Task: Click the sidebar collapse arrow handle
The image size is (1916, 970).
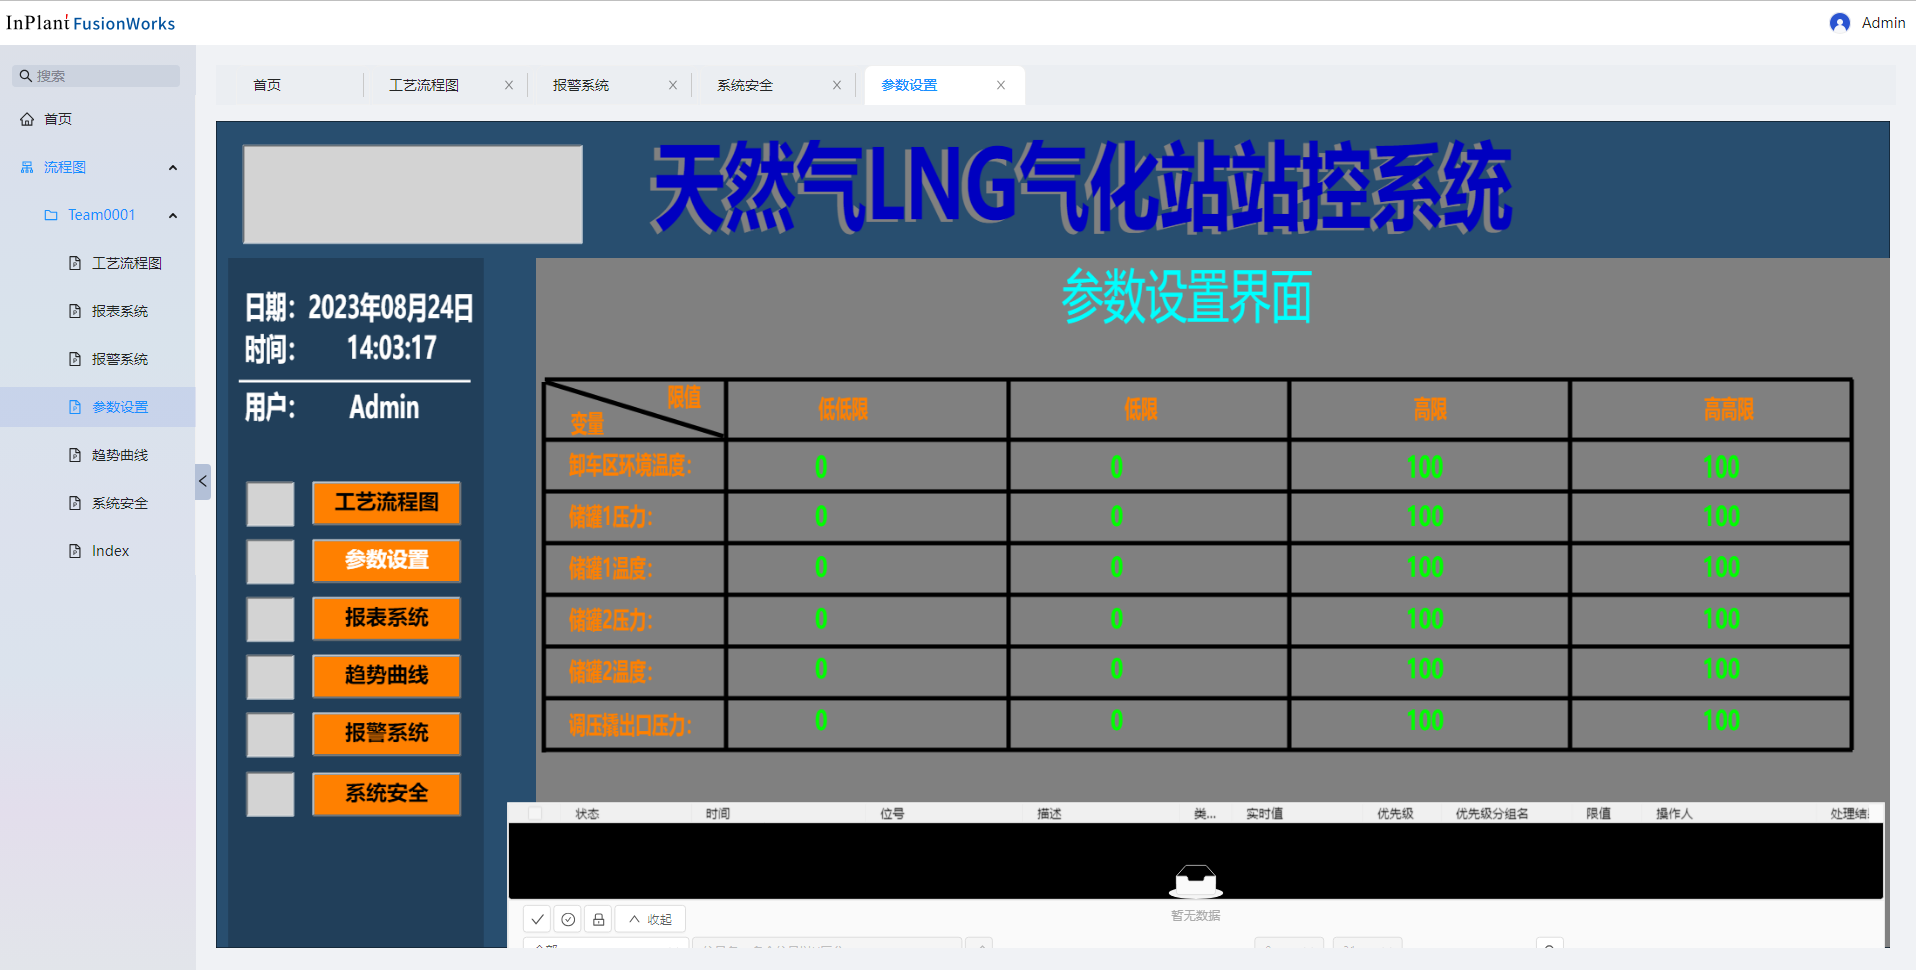Action: coord(203,481)
